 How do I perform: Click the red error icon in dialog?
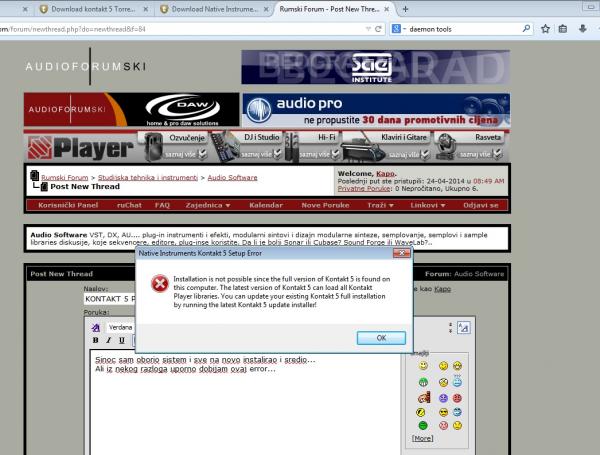click(159, 284)
